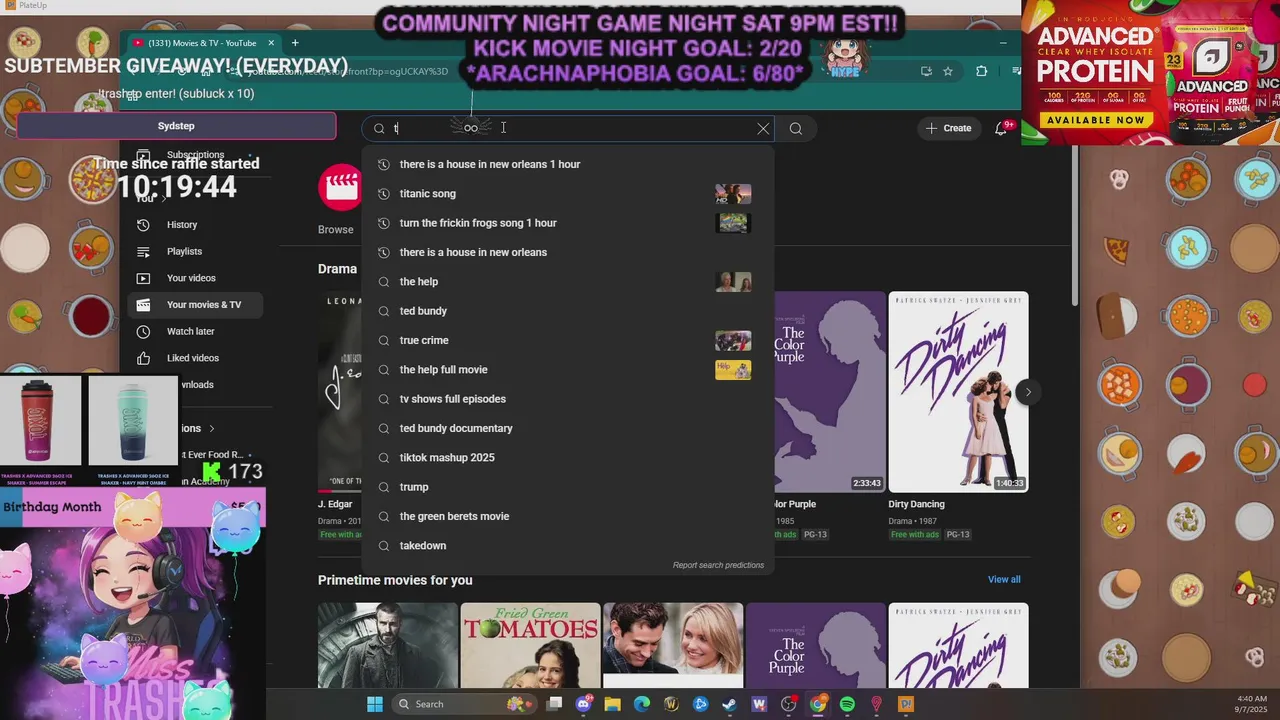Open Microsoft Edge from taskbar
The image size is (1280, 720).
tap(642, 704)
